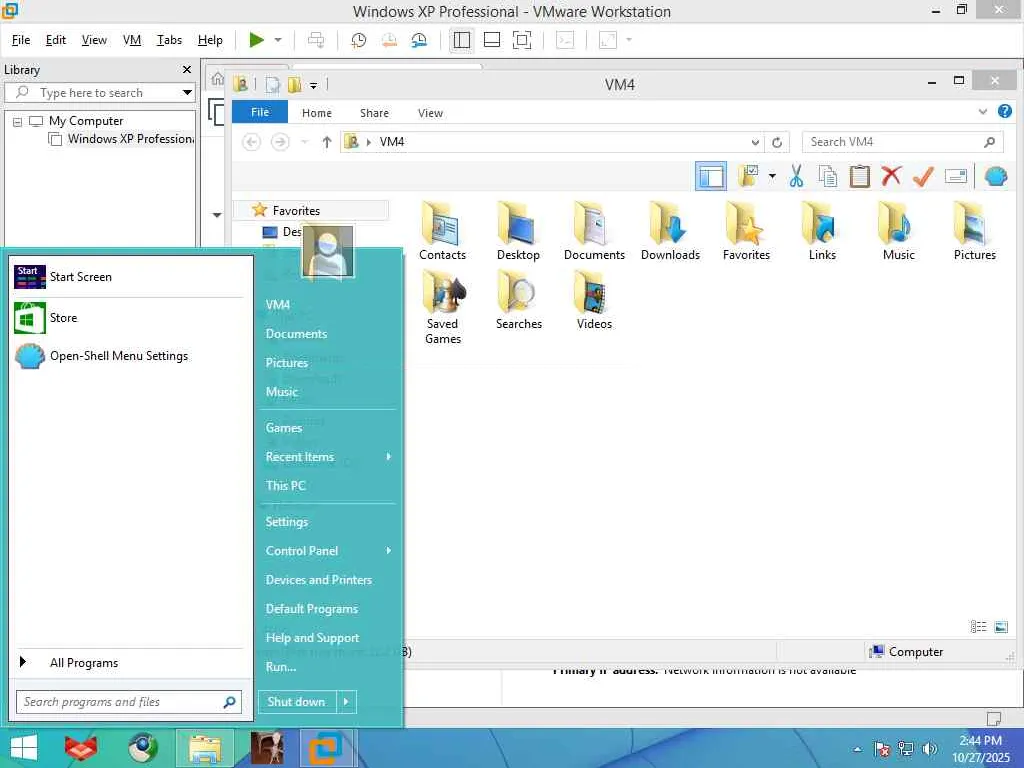1024x768 pixels.
Task: Collapse the My Computer tree node
Action: 18,121
